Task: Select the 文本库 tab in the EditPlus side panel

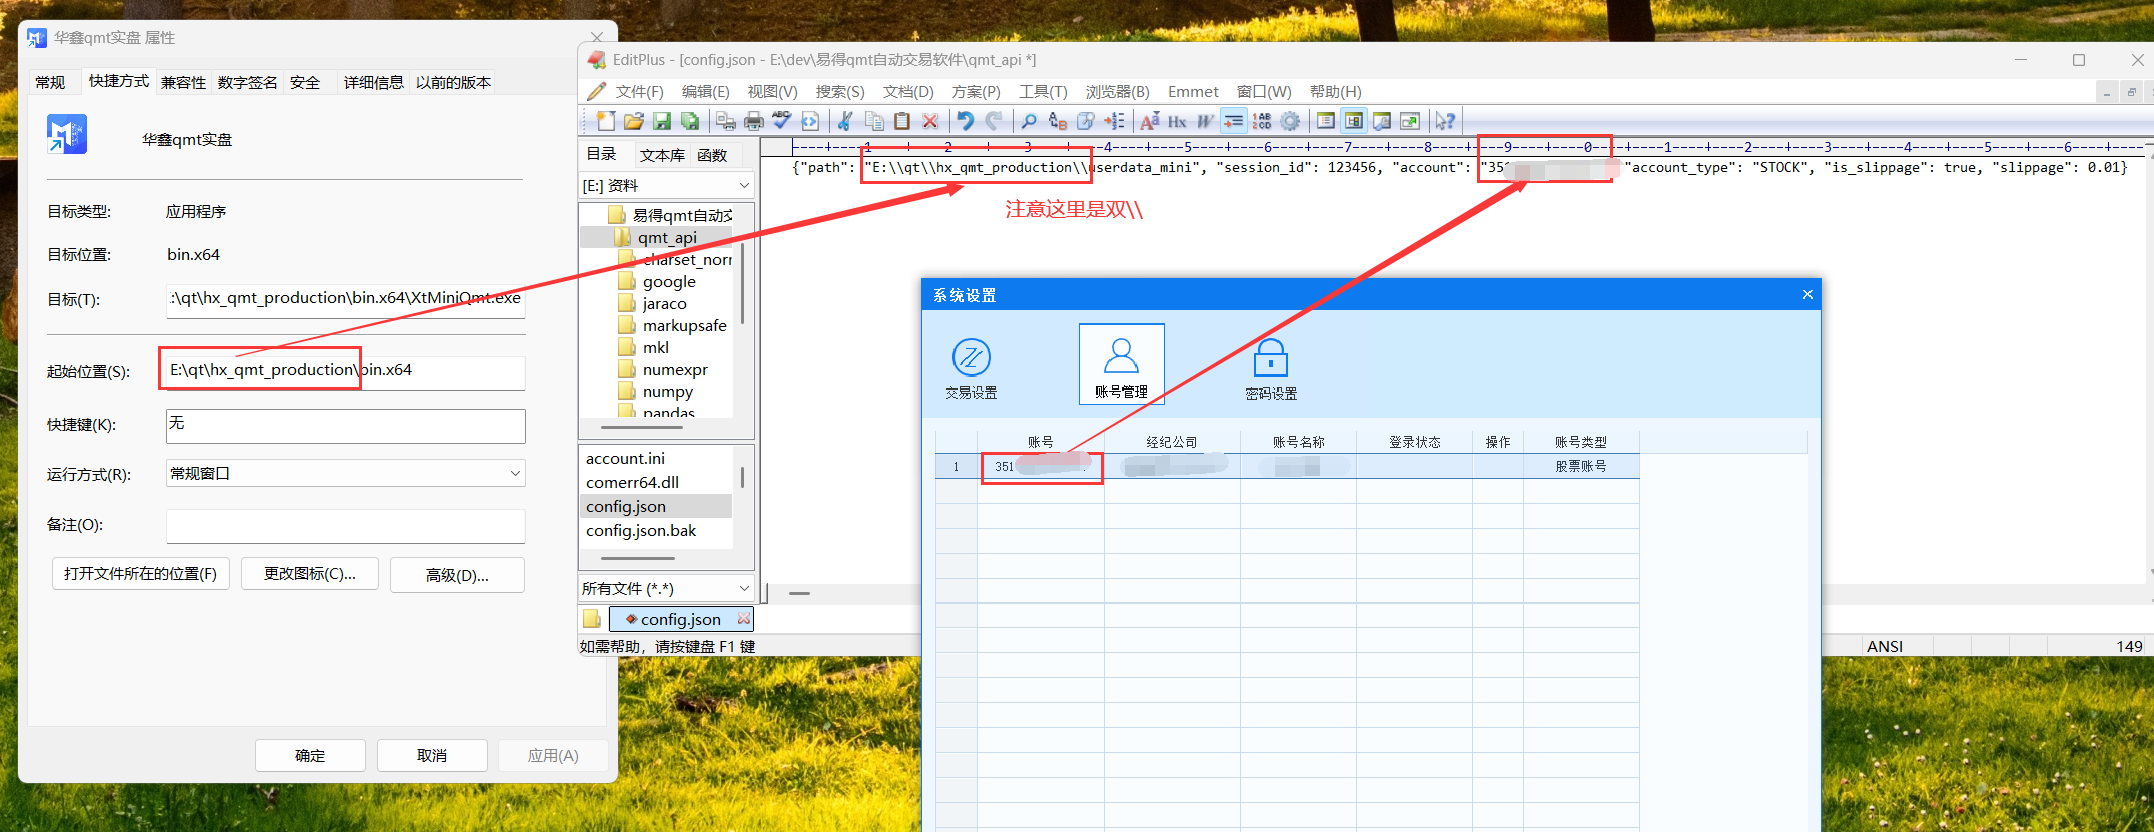Action: (x=662, y=155)
